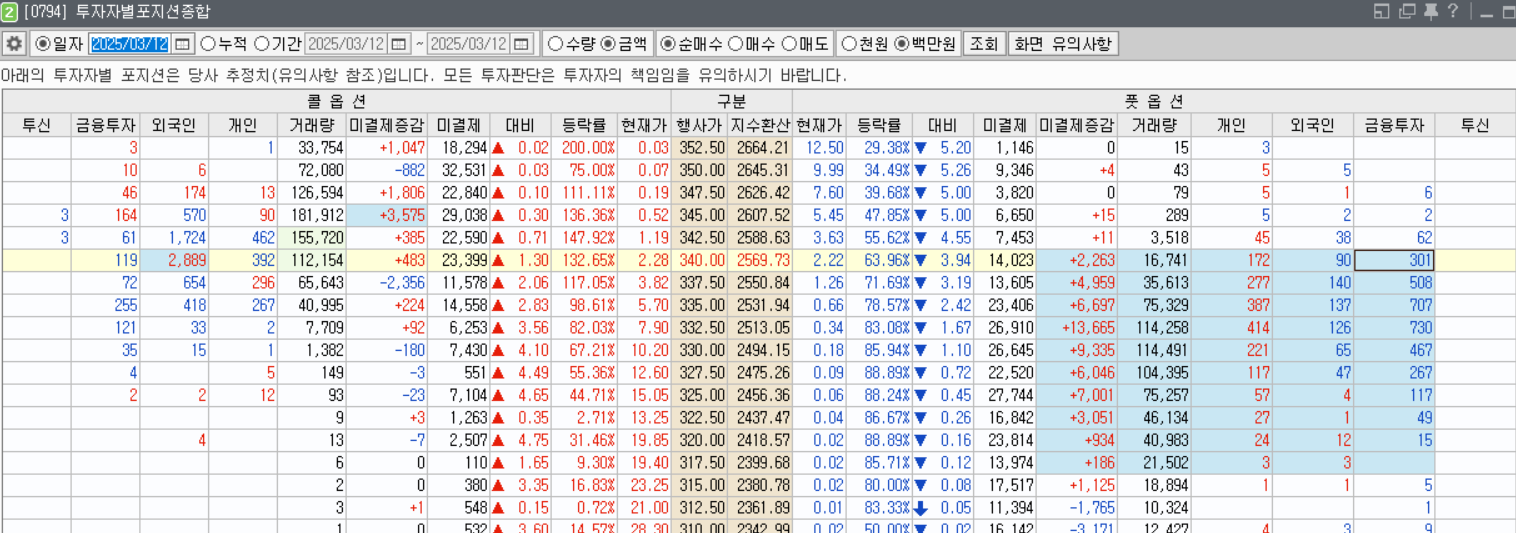Select the 340.00 strike price cell

click(699, 261)
